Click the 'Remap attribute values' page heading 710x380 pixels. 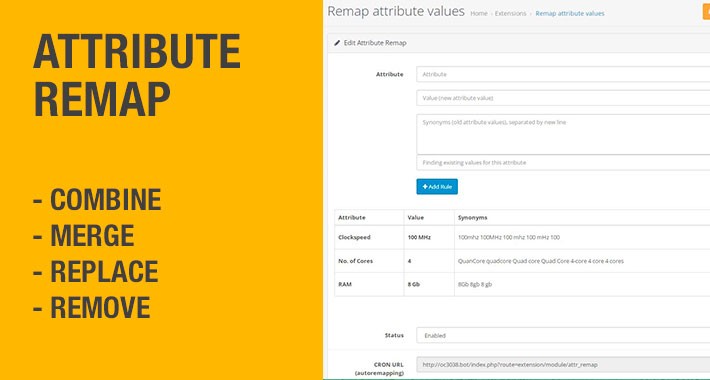[396, 11]
